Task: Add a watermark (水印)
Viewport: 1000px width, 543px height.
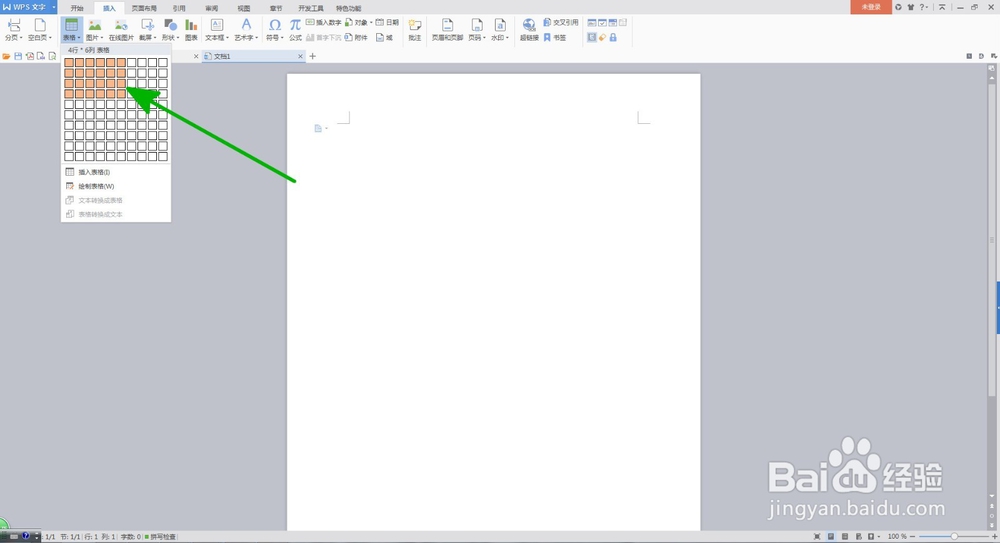Action: (x=500, y=29)
